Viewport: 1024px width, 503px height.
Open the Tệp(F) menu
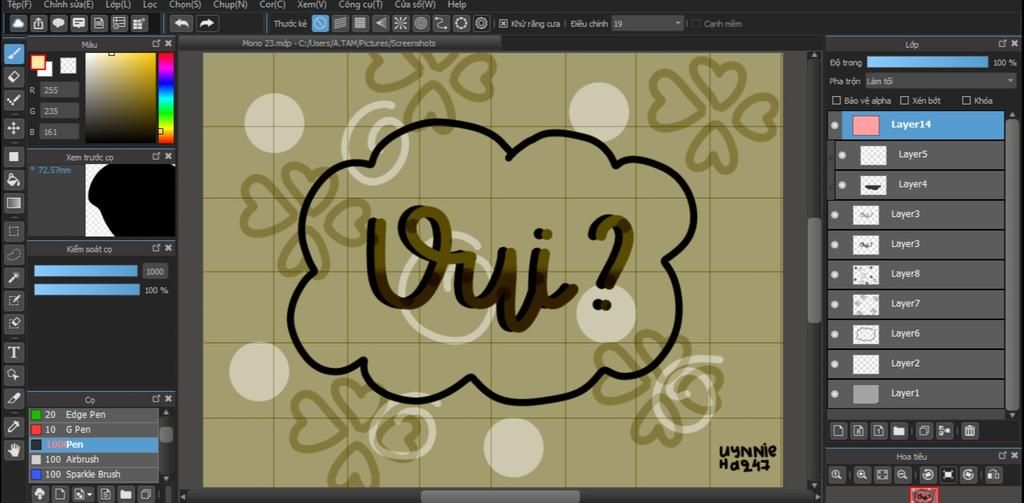[x=20, y=4]
